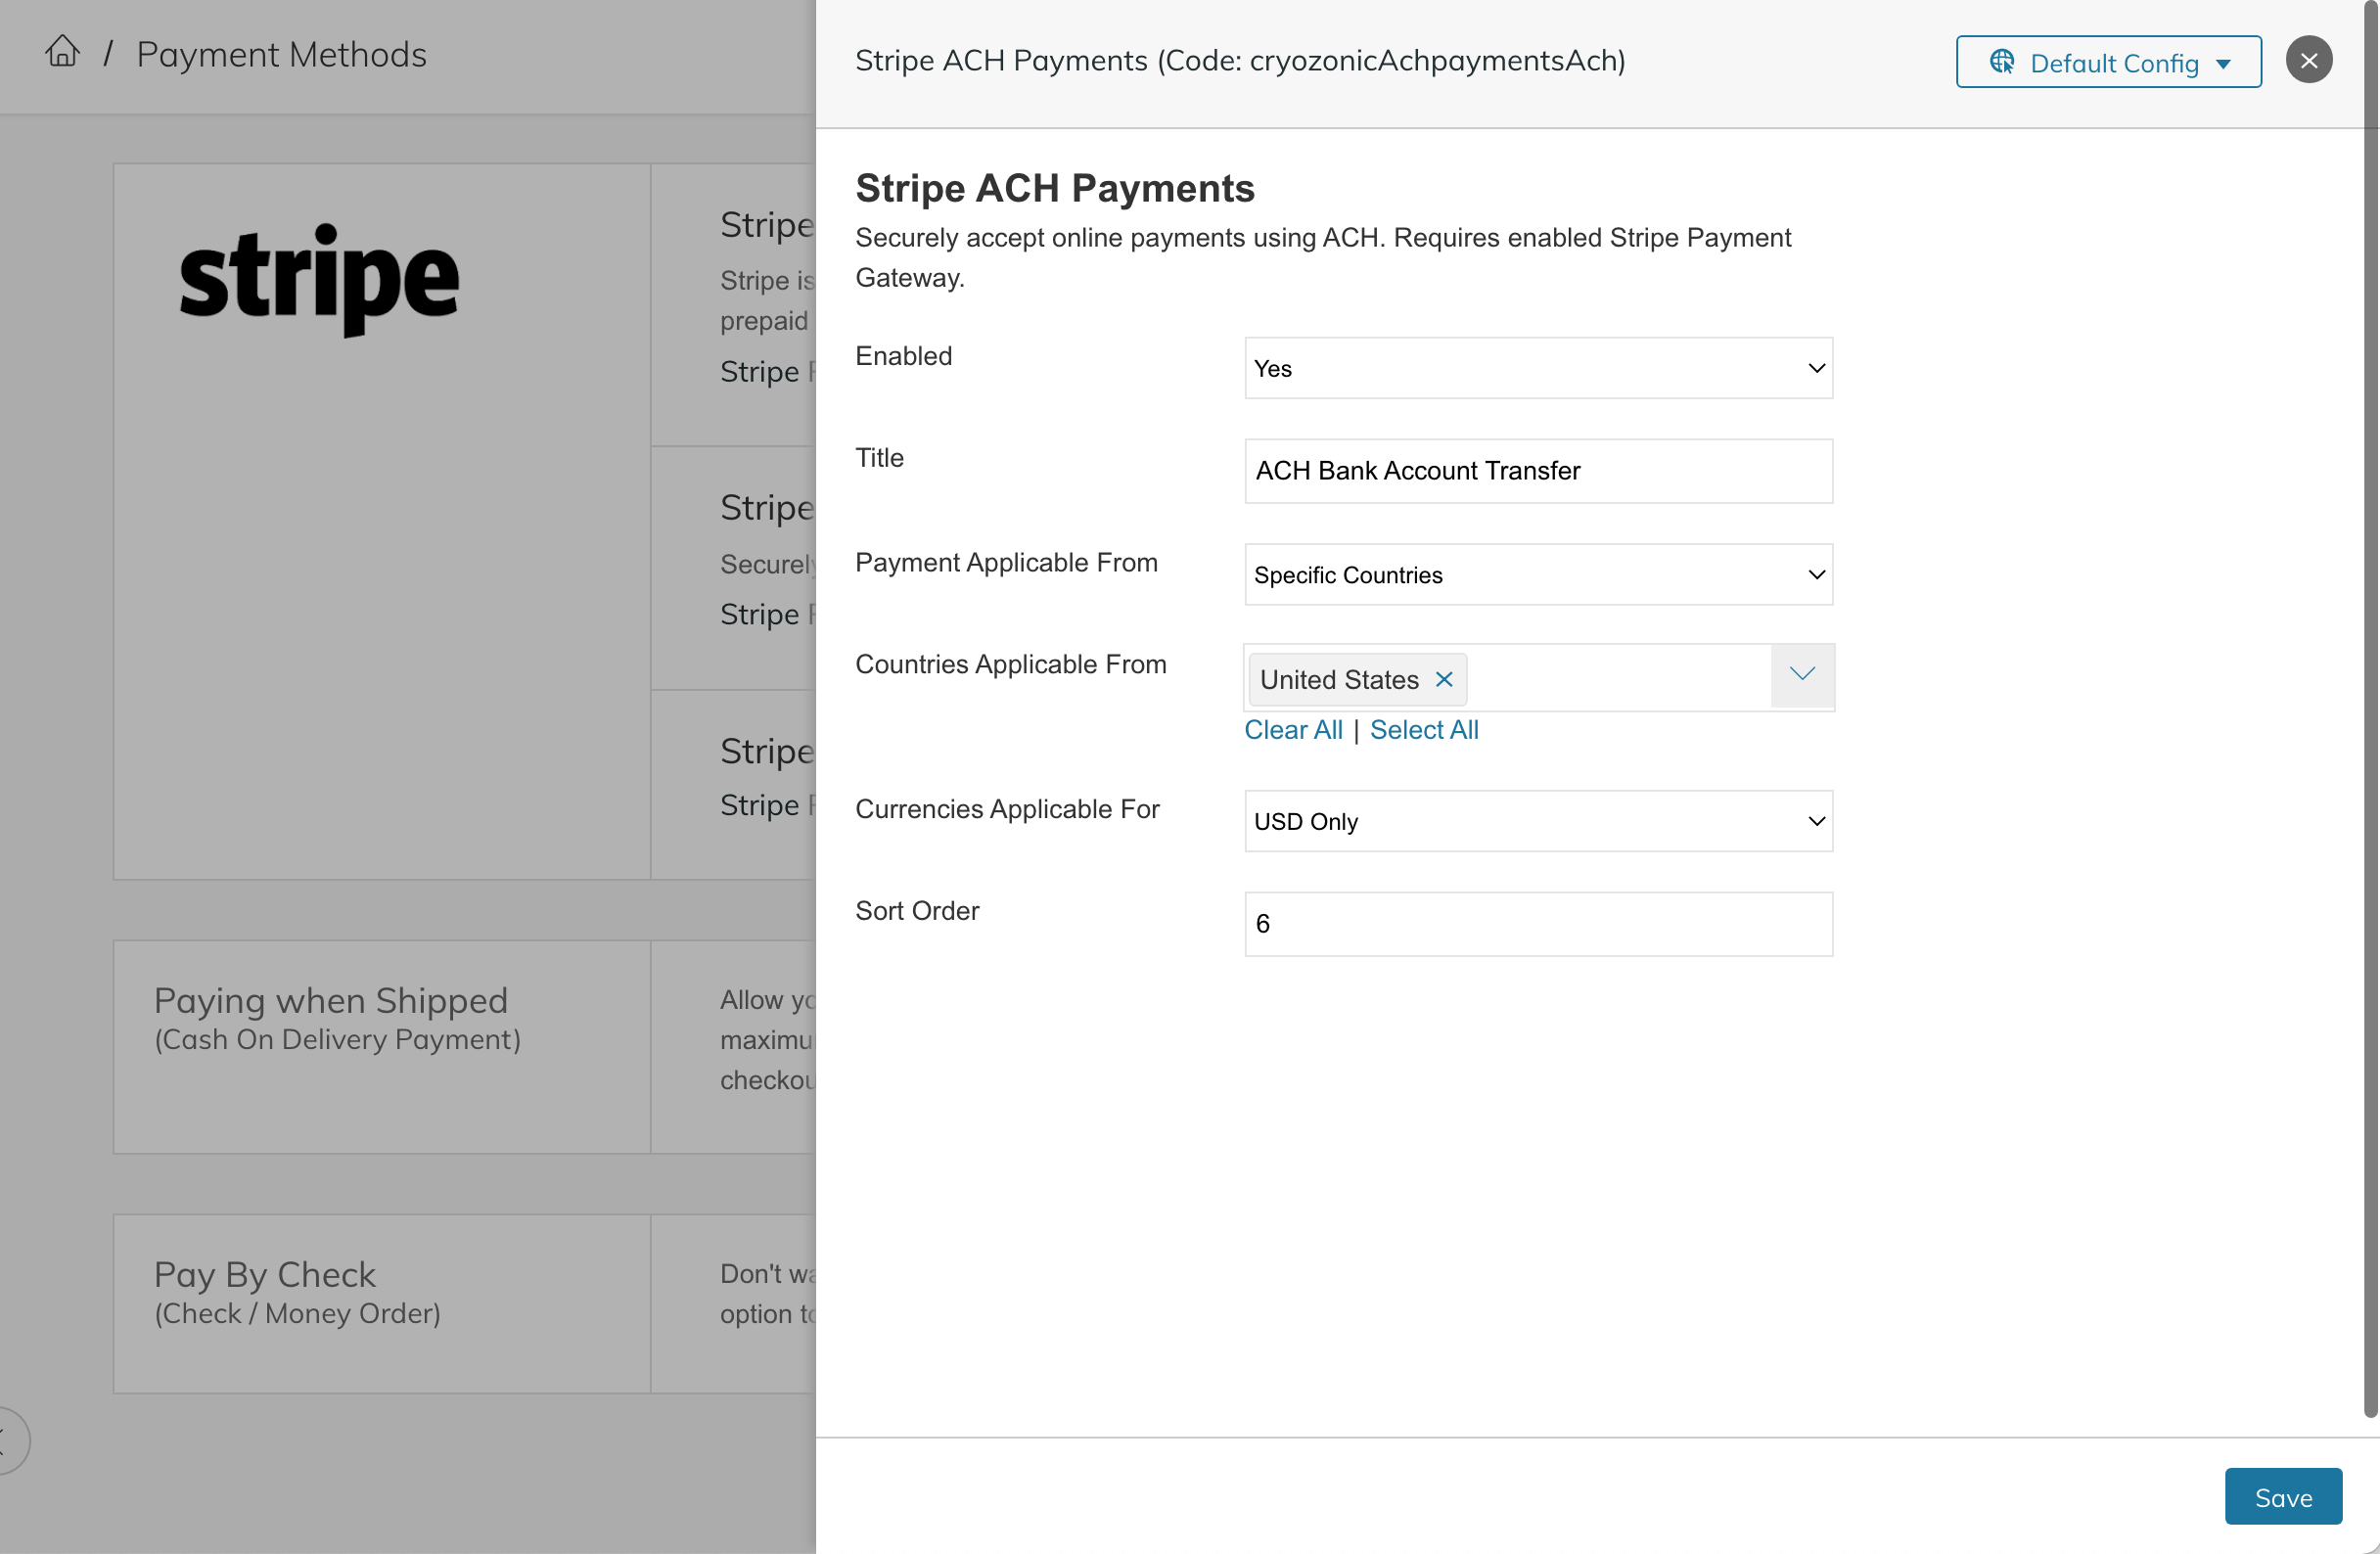Image resolution: width=2380 pixels, height=1554 pixels.
Task: Click the home icon in breadcrumb
Action: point(62,51)
